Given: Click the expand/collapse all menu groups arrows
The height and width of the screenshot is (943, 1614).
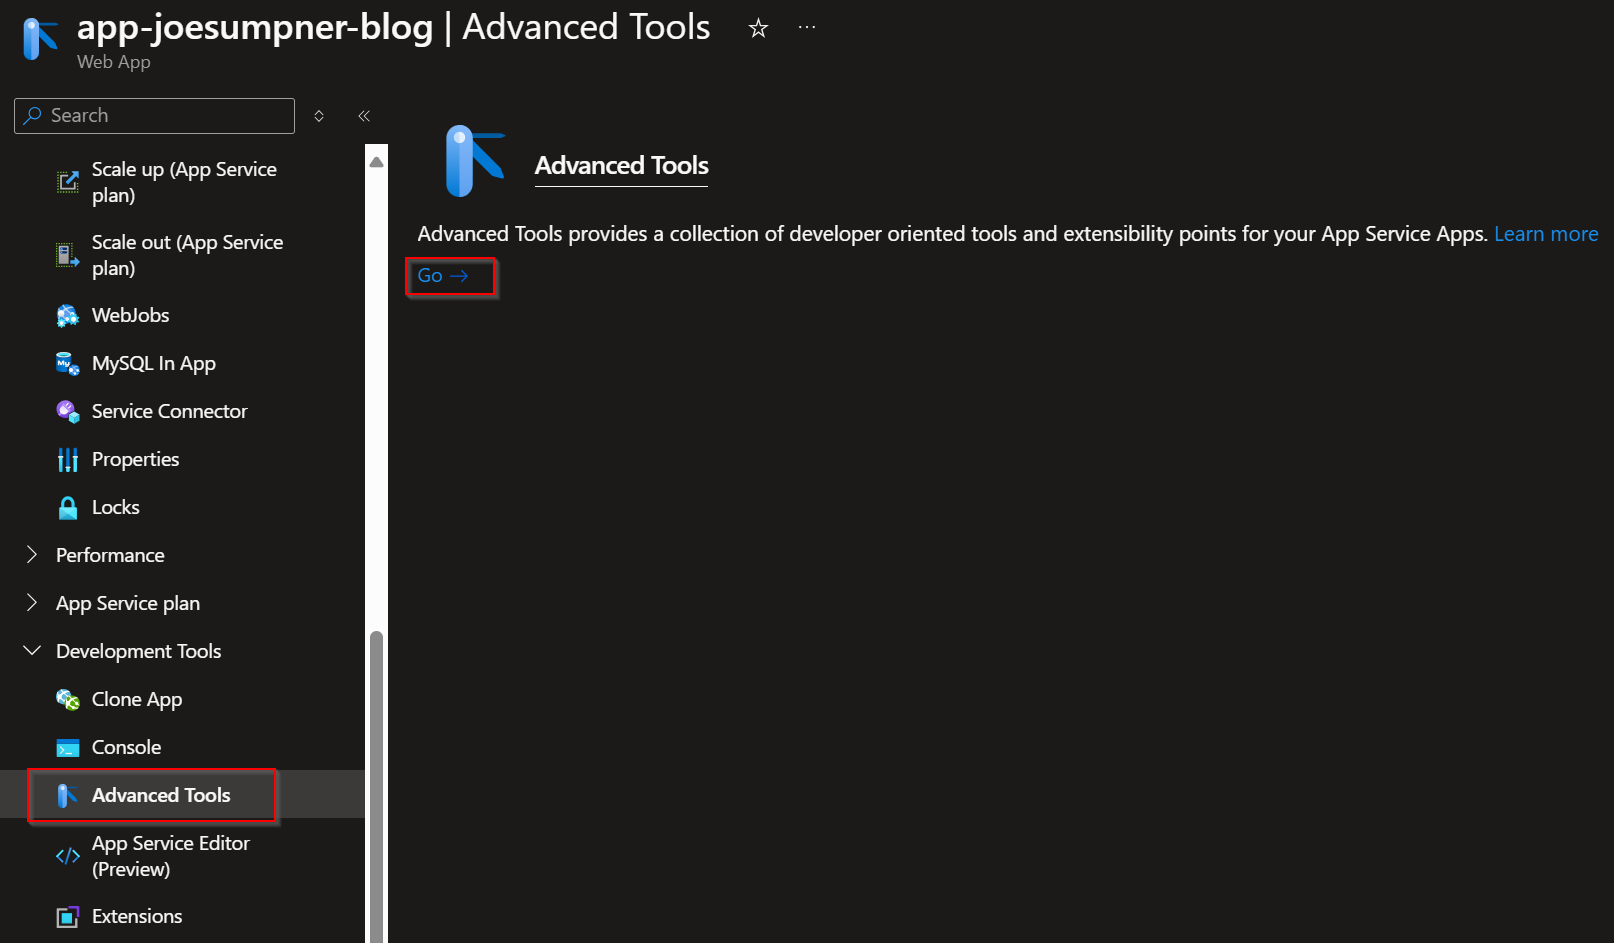Looking at the screenshot, I should 319,116.
